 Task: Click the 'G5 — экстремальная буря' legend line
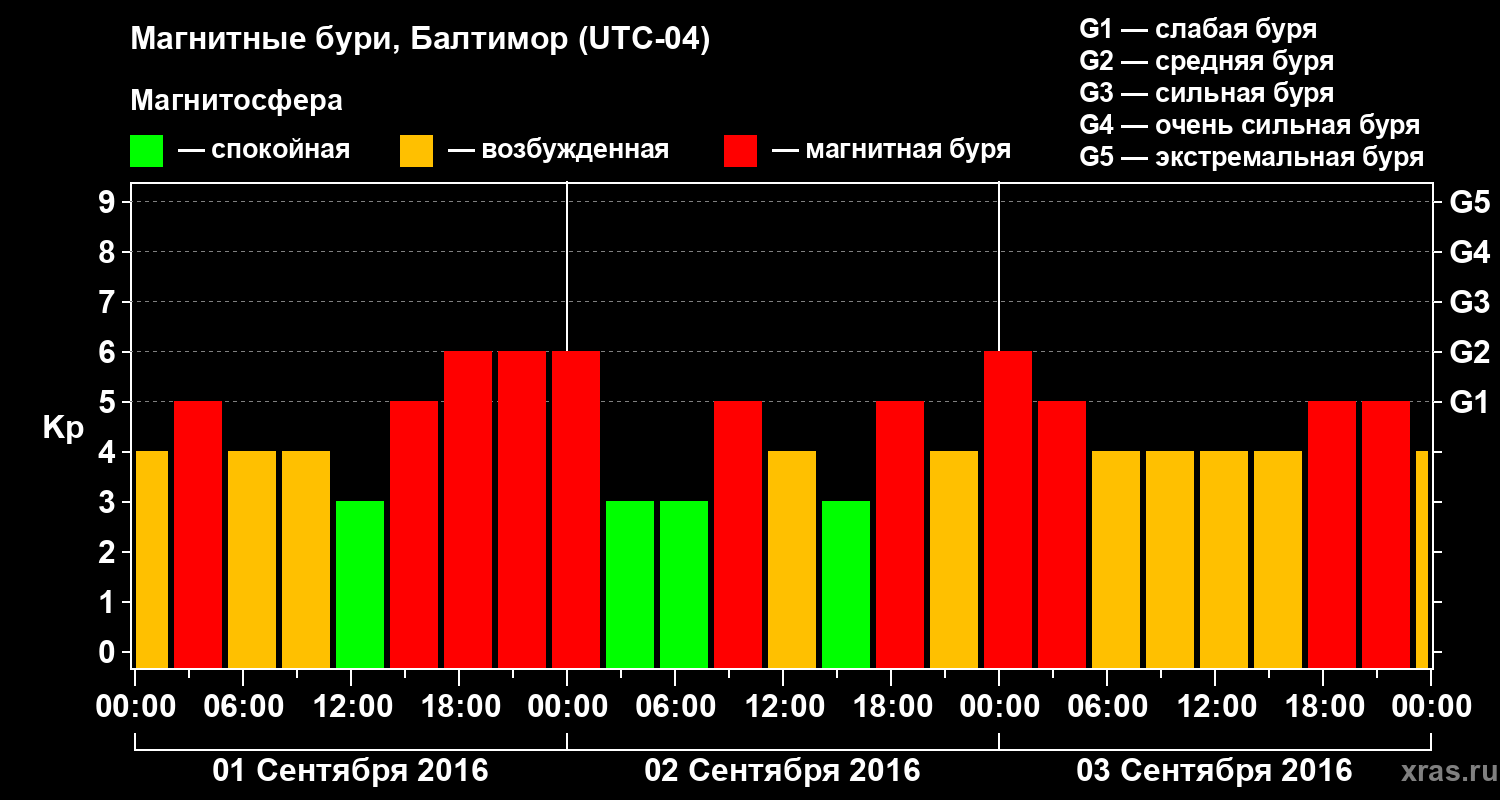pyautogui.click(x=1252, y=157)
